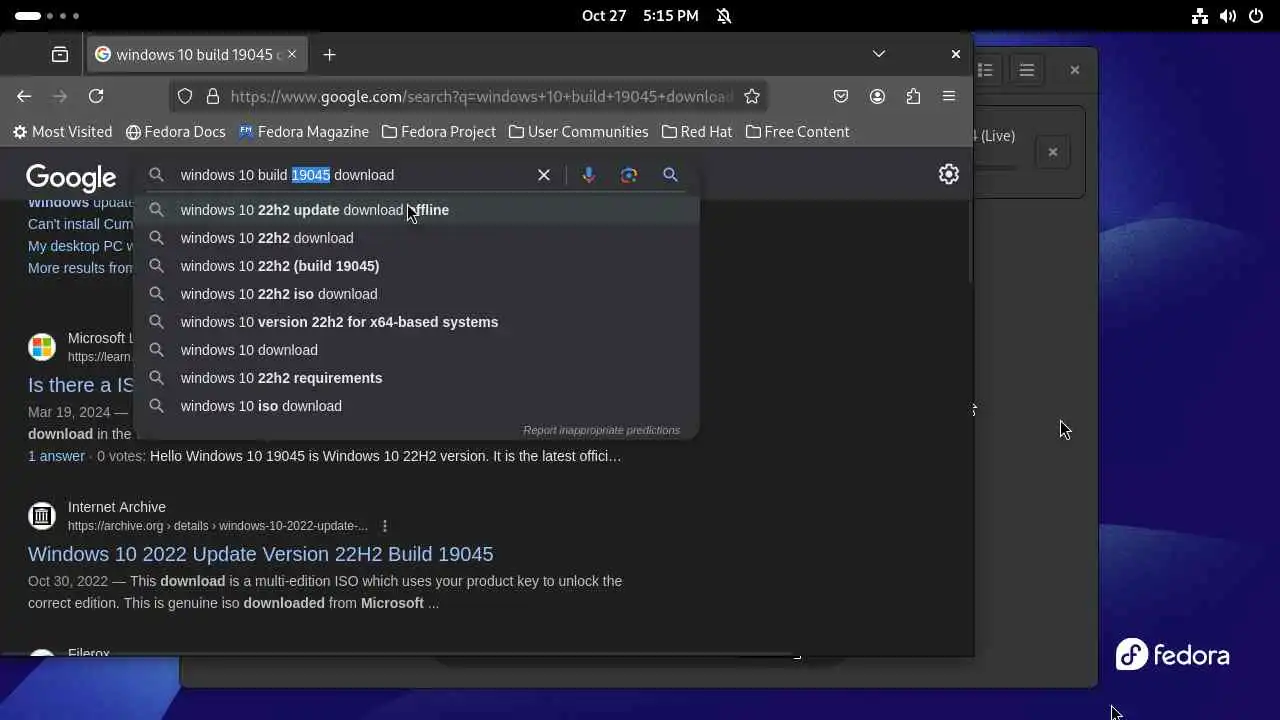
Task: Open Fedora Project bookmarks folder
Action: click(439, 132)
